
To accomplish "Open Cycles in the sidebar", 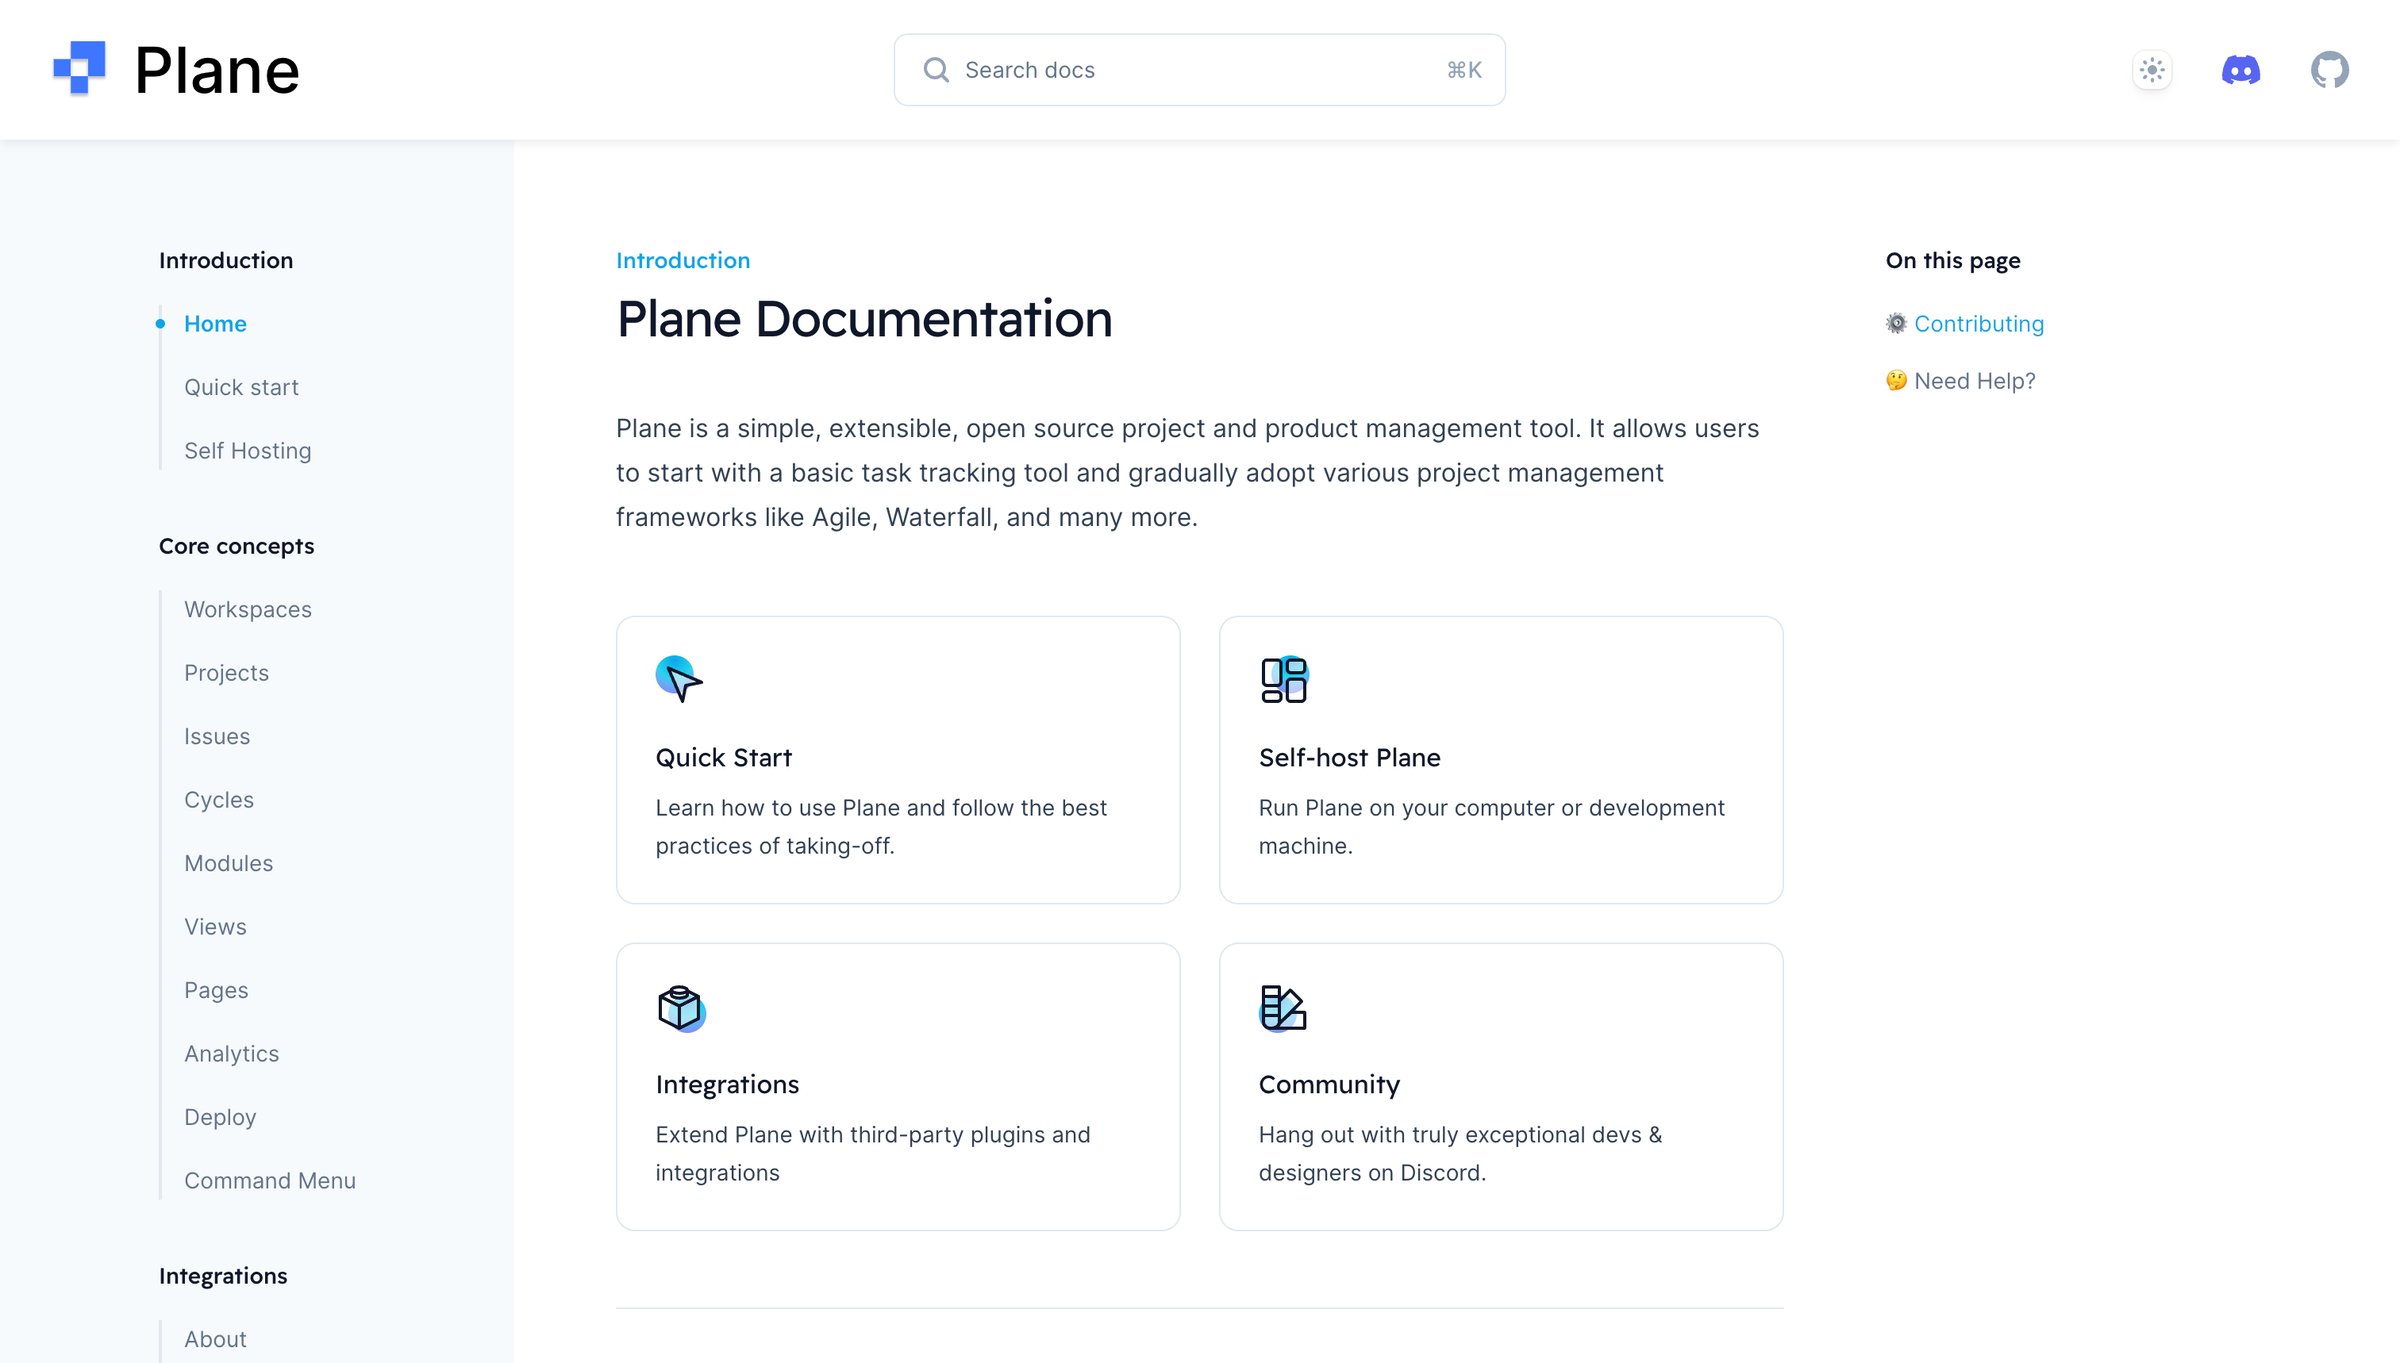I will coord(219,800).
